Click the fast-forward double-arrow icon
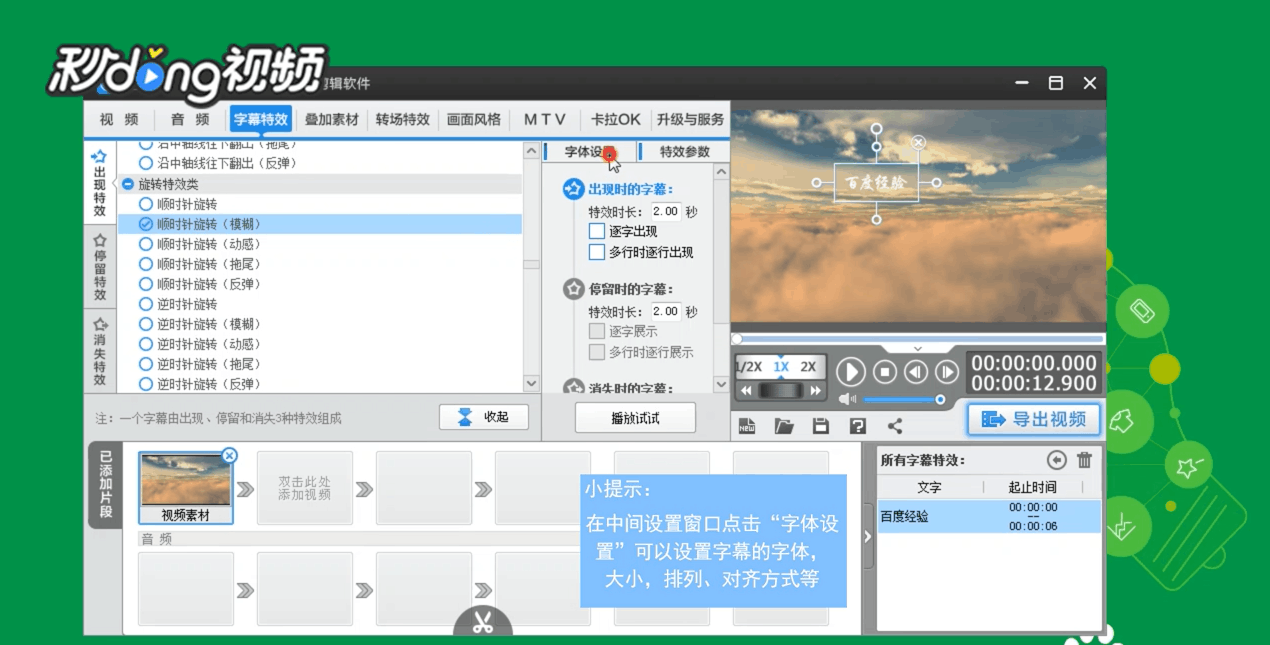The height and width of the screenshot is (645, 1270). pos(815,390)
